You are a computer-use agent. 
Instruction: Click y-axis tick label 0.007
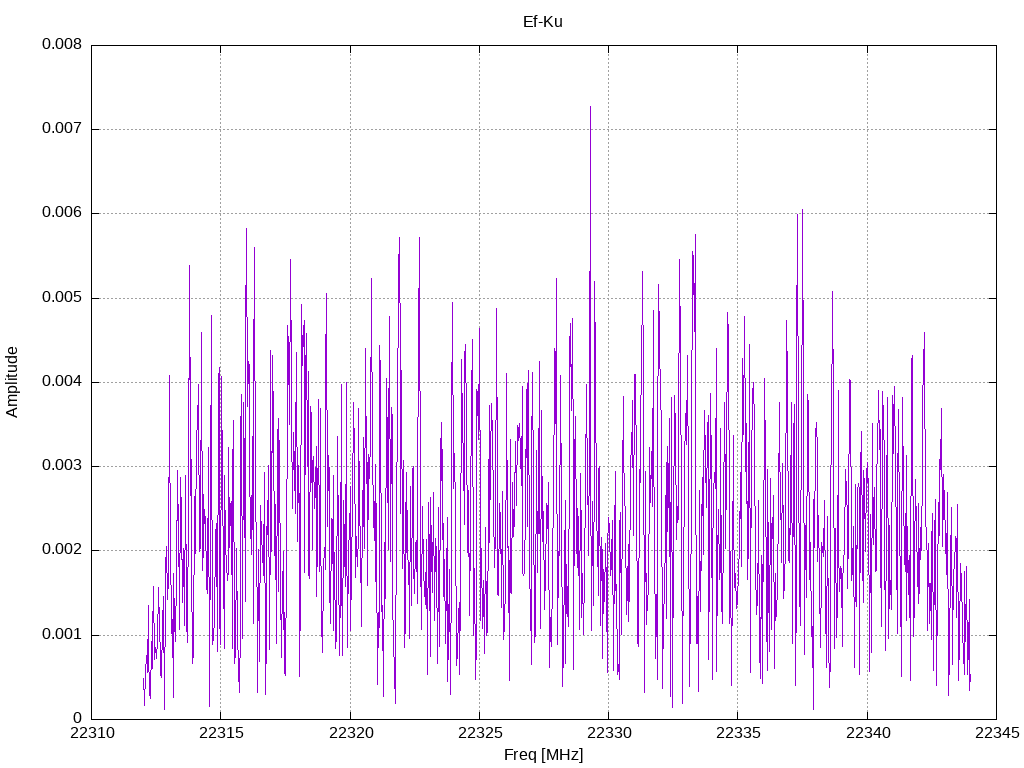point(62,129)
